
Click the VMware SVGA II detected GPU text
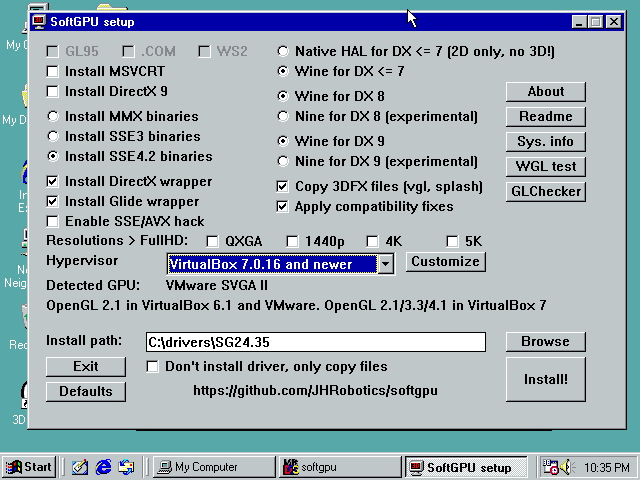pyautogui.click(x=216, y=285)
